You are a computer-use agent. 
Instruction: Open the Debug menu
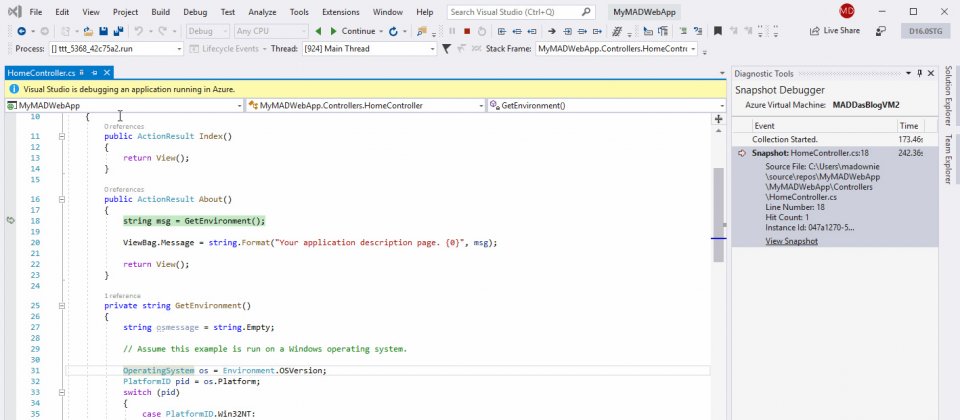click(195, 12)
